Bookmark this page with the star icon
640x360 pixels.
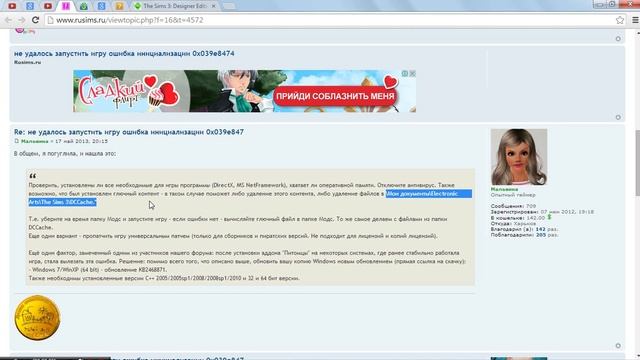point(620,20)
